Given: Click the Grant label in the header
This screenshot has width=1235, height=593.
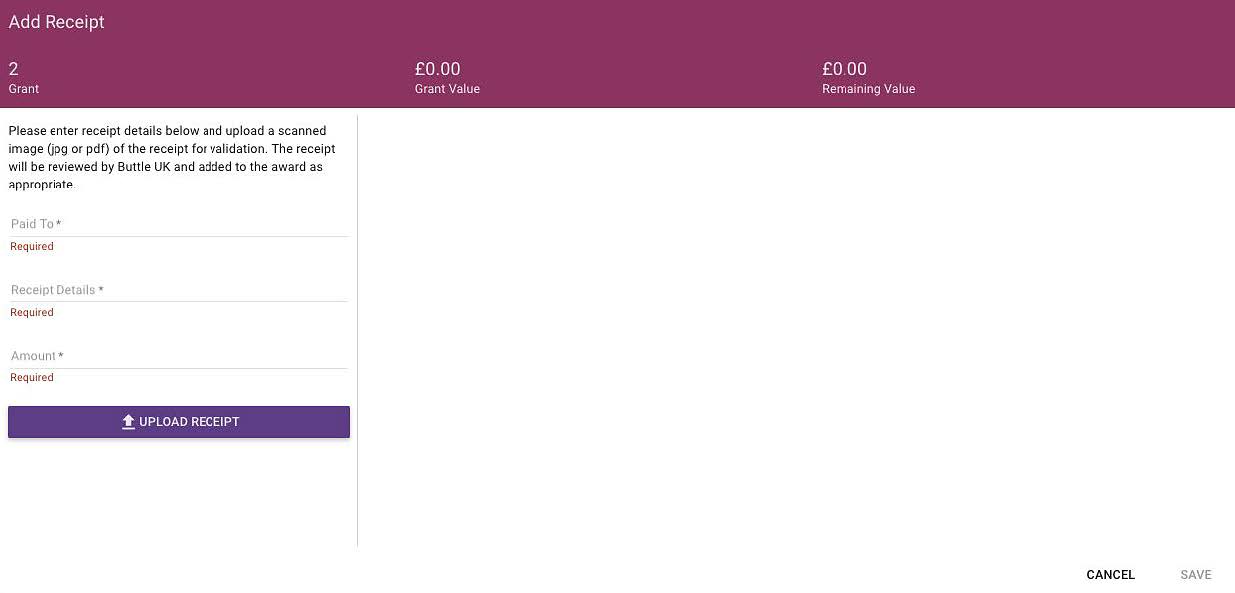Looking at the screenshot, I should coord(24,89).
